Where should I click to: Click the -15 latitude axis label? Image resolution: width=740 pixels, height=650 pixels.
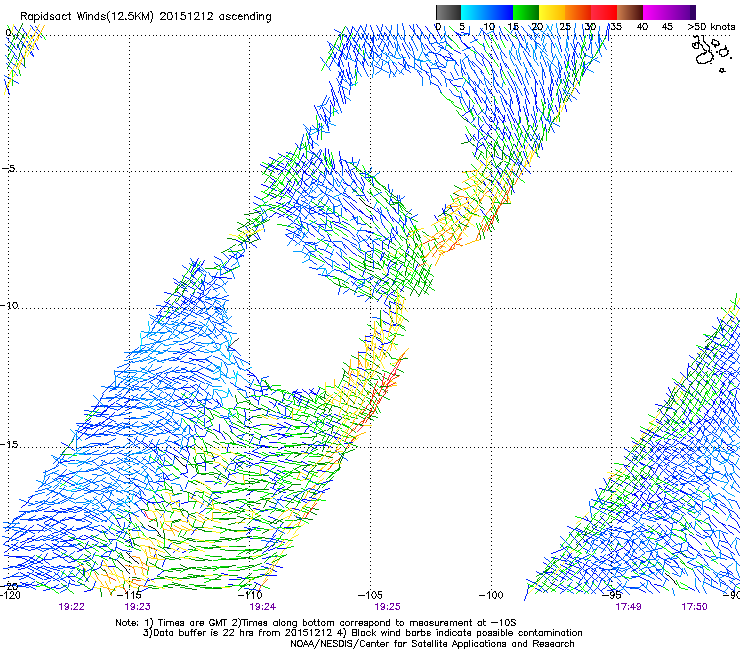coord(9,444)
